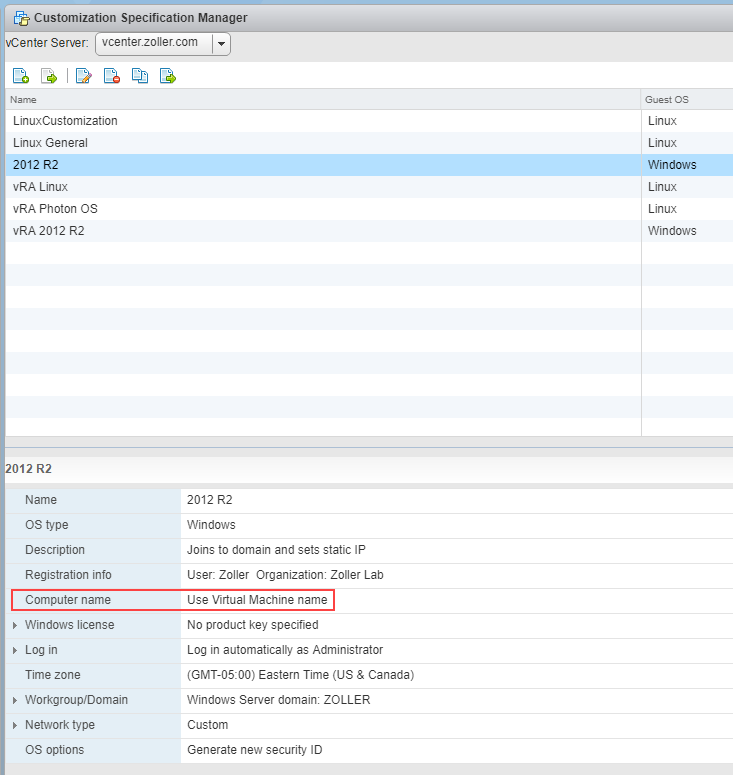Duplicate the selected specification icon

[x=140, y=76]
